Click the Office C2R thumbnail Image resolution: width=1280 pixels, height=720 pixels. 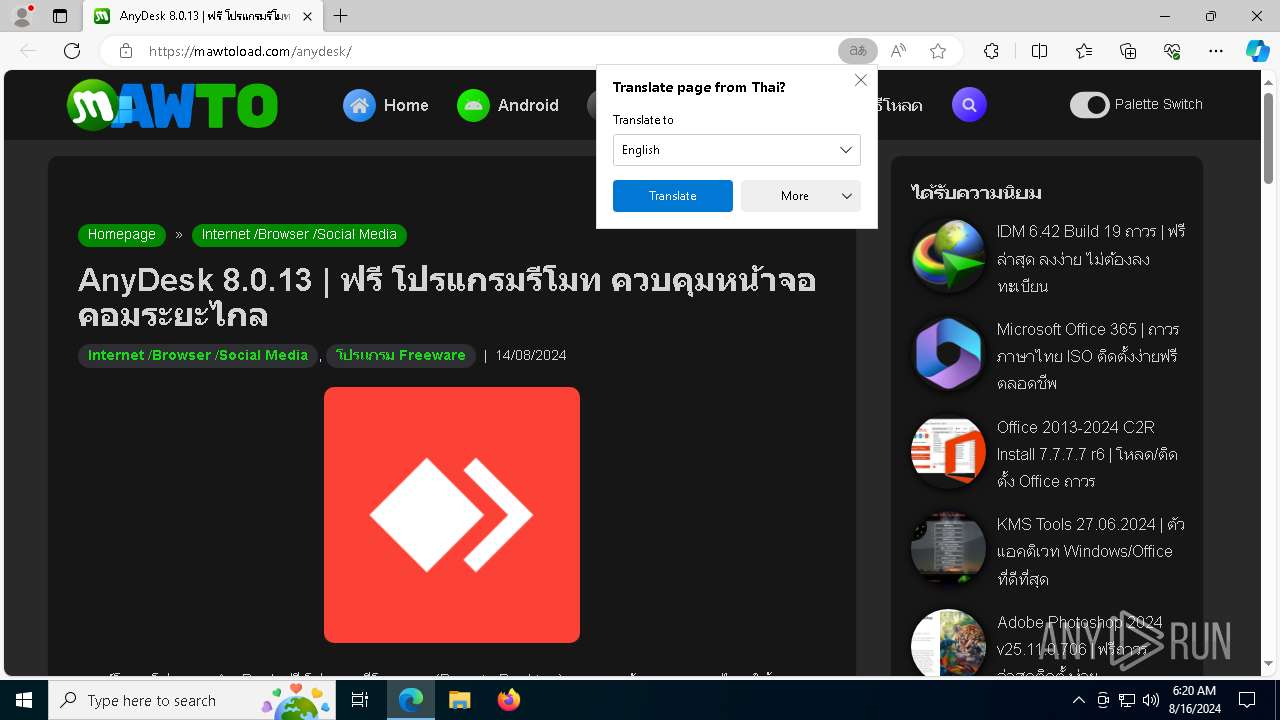click(948, 451)
